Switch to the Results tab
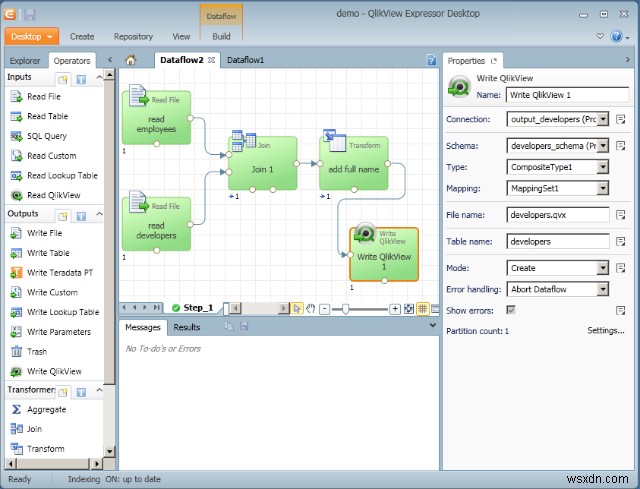The width and height of the screenshot is (640, 489). coord(187,327)
